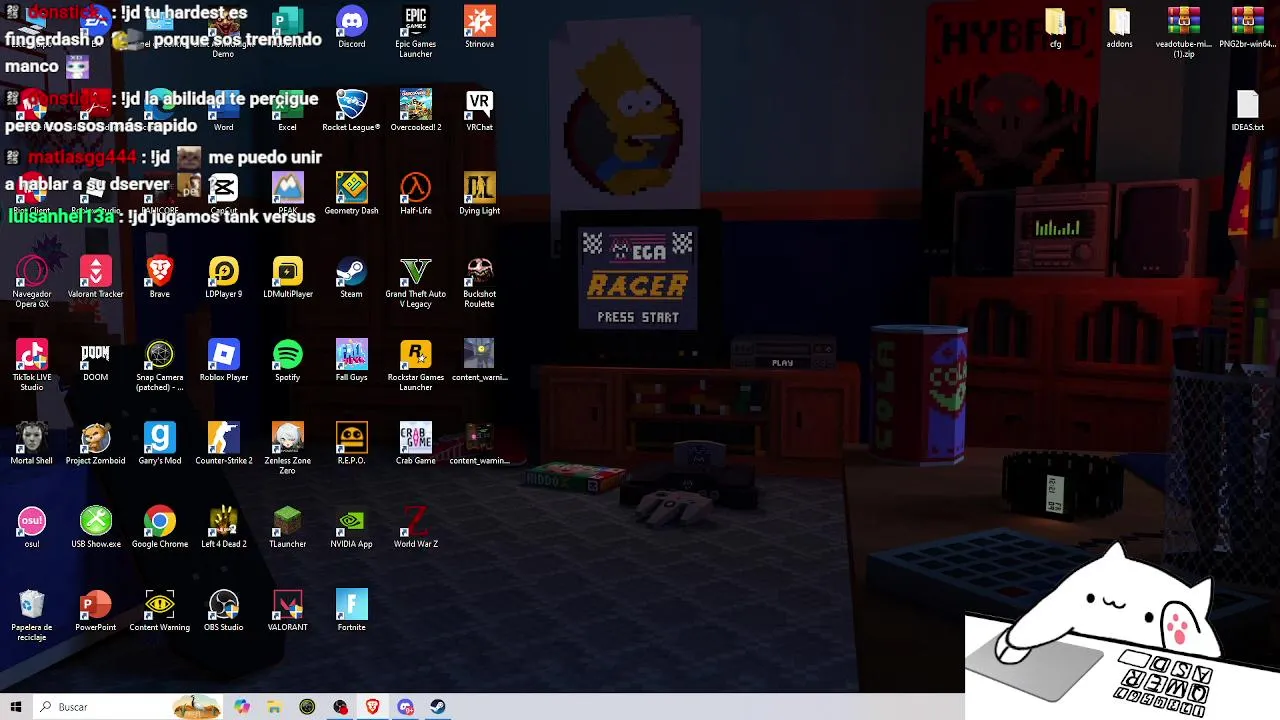Open the Windows Start menu
The width and height of the screenshot is (1280, 720).
(16, 707)
